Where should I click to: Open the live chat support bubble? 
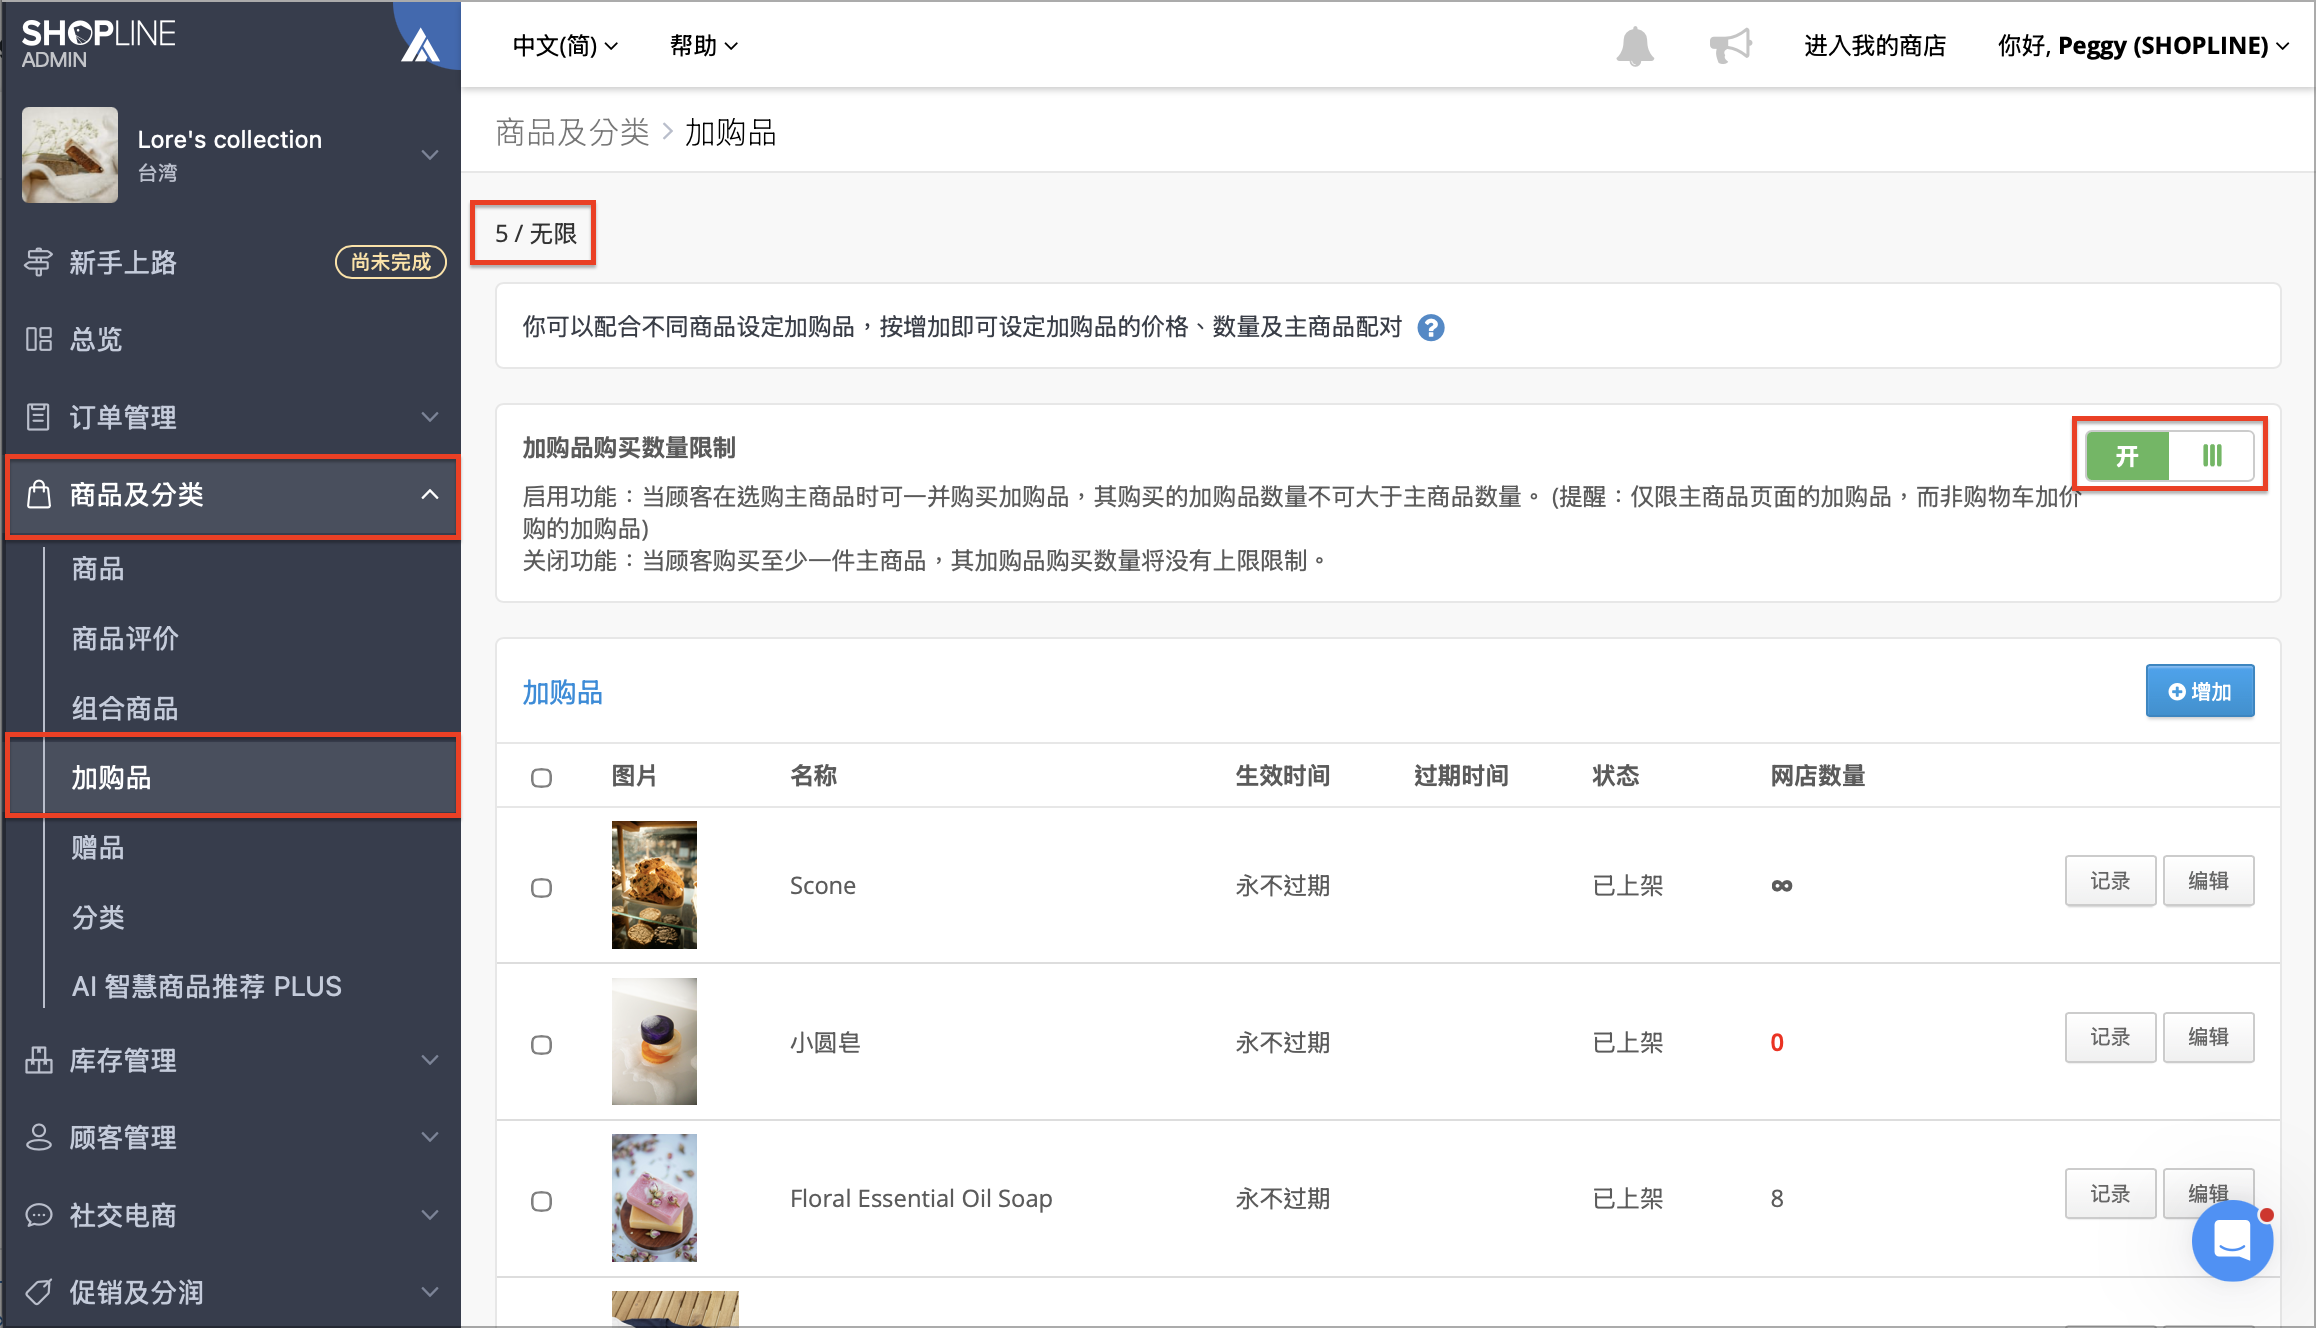pos(2232,1241)
